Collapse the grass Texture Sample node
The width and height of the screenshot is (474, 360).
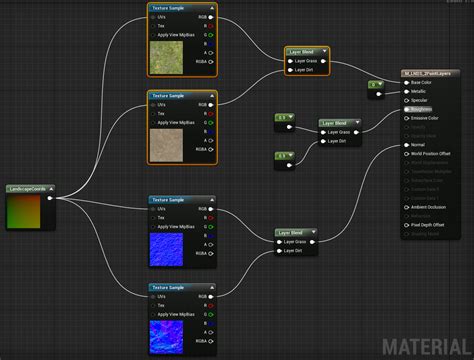[212, 8]
